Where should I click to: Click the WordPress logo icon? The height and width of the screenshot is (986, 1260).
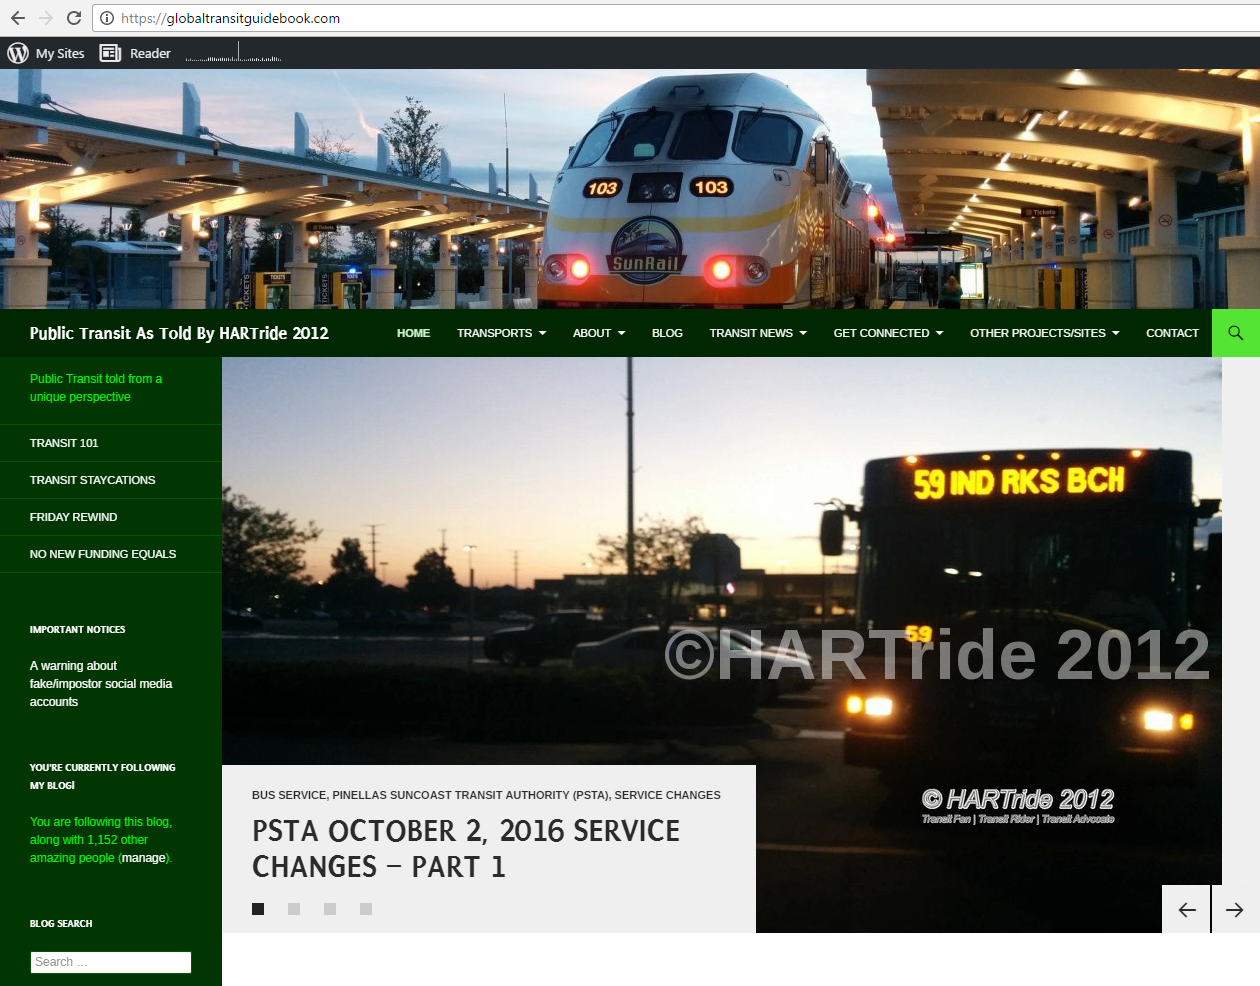(x=18, y=53)
